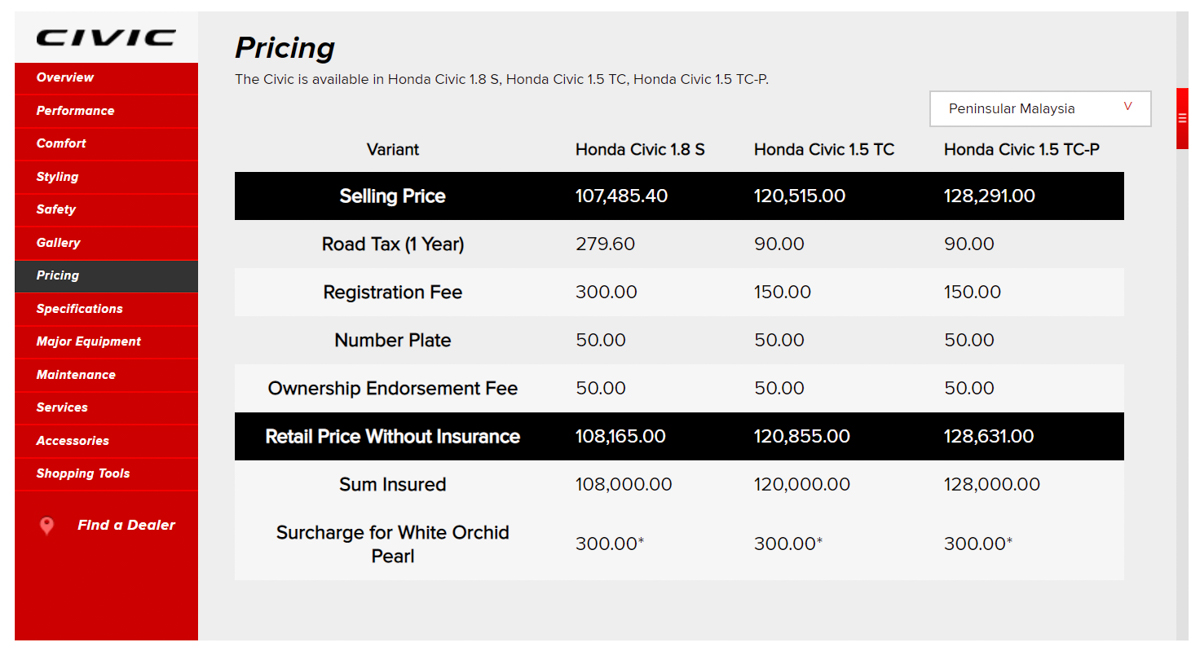Click the dropdown chevron arrow
1200x656 pixels.
[1128, 107]
